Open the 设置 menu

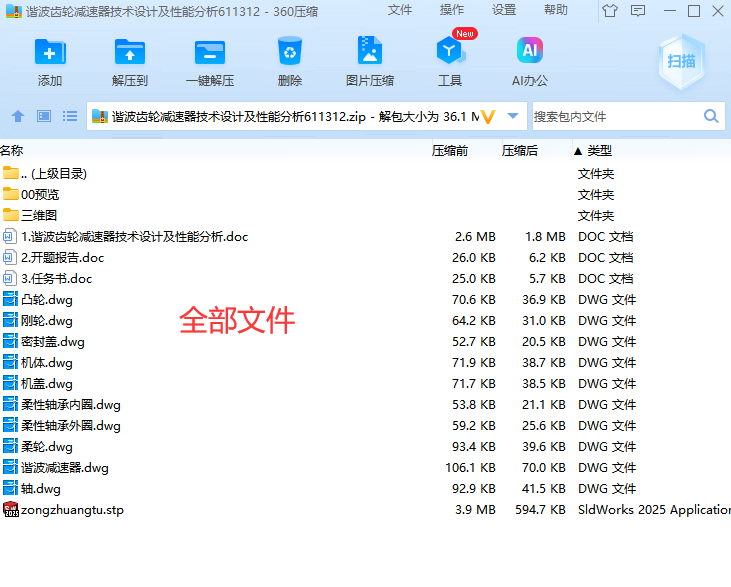tap(504, 10)
